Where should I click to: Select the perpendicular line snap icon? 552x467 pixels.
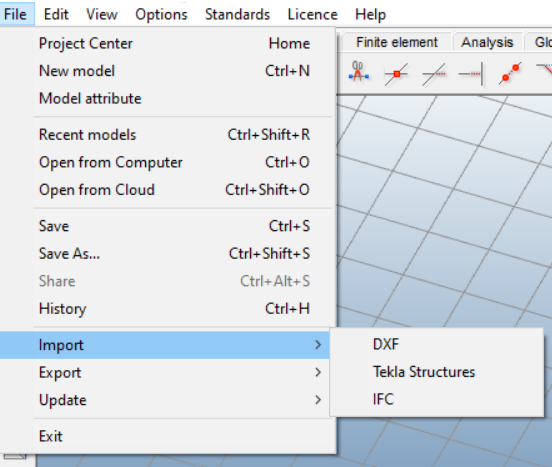pos(471,74)
